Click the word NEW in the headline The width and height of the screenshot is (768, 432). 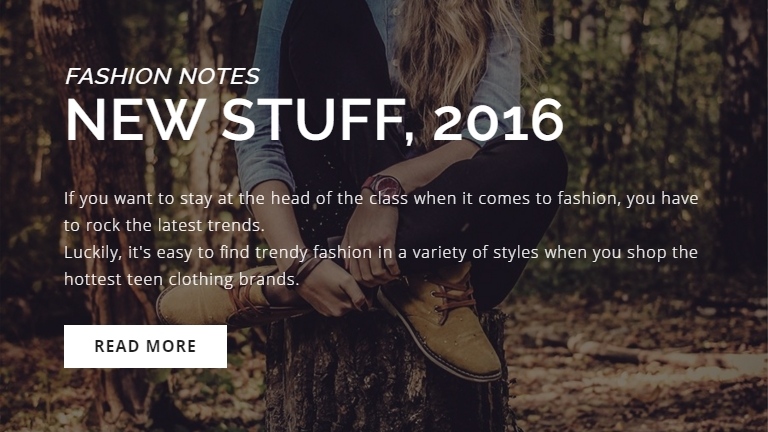click(135, 120)
